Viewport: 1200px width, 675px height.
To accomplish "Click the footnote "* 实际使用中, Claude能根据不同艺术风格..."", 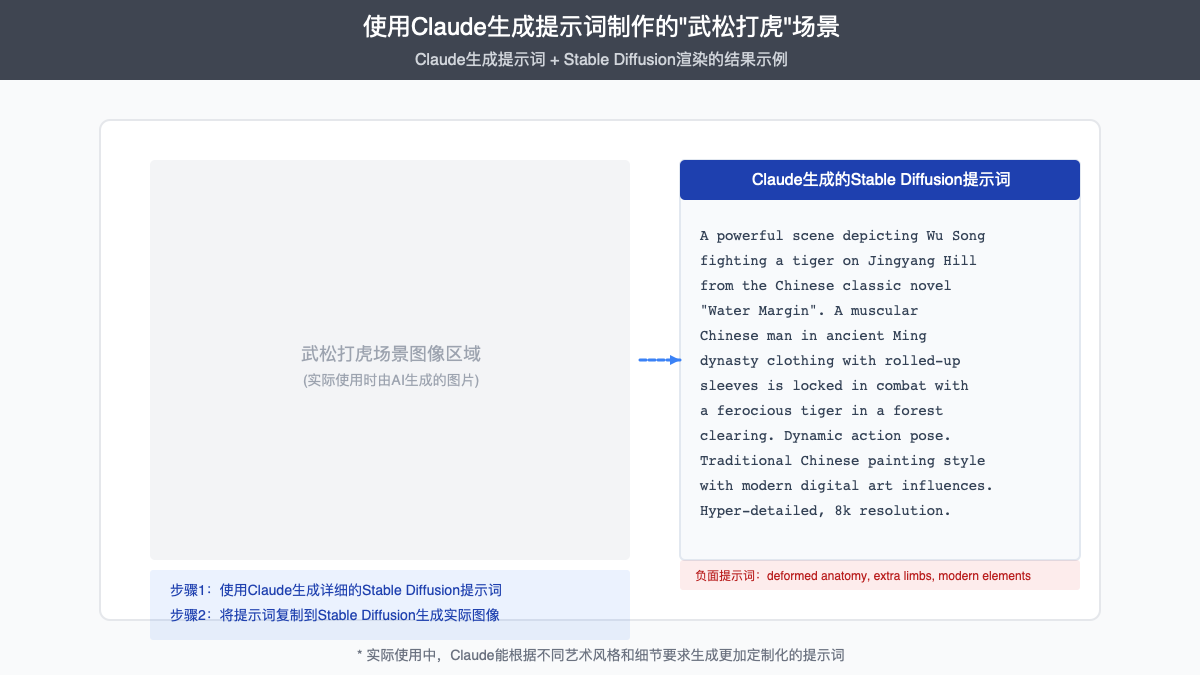I will click(x=600, y=655).
